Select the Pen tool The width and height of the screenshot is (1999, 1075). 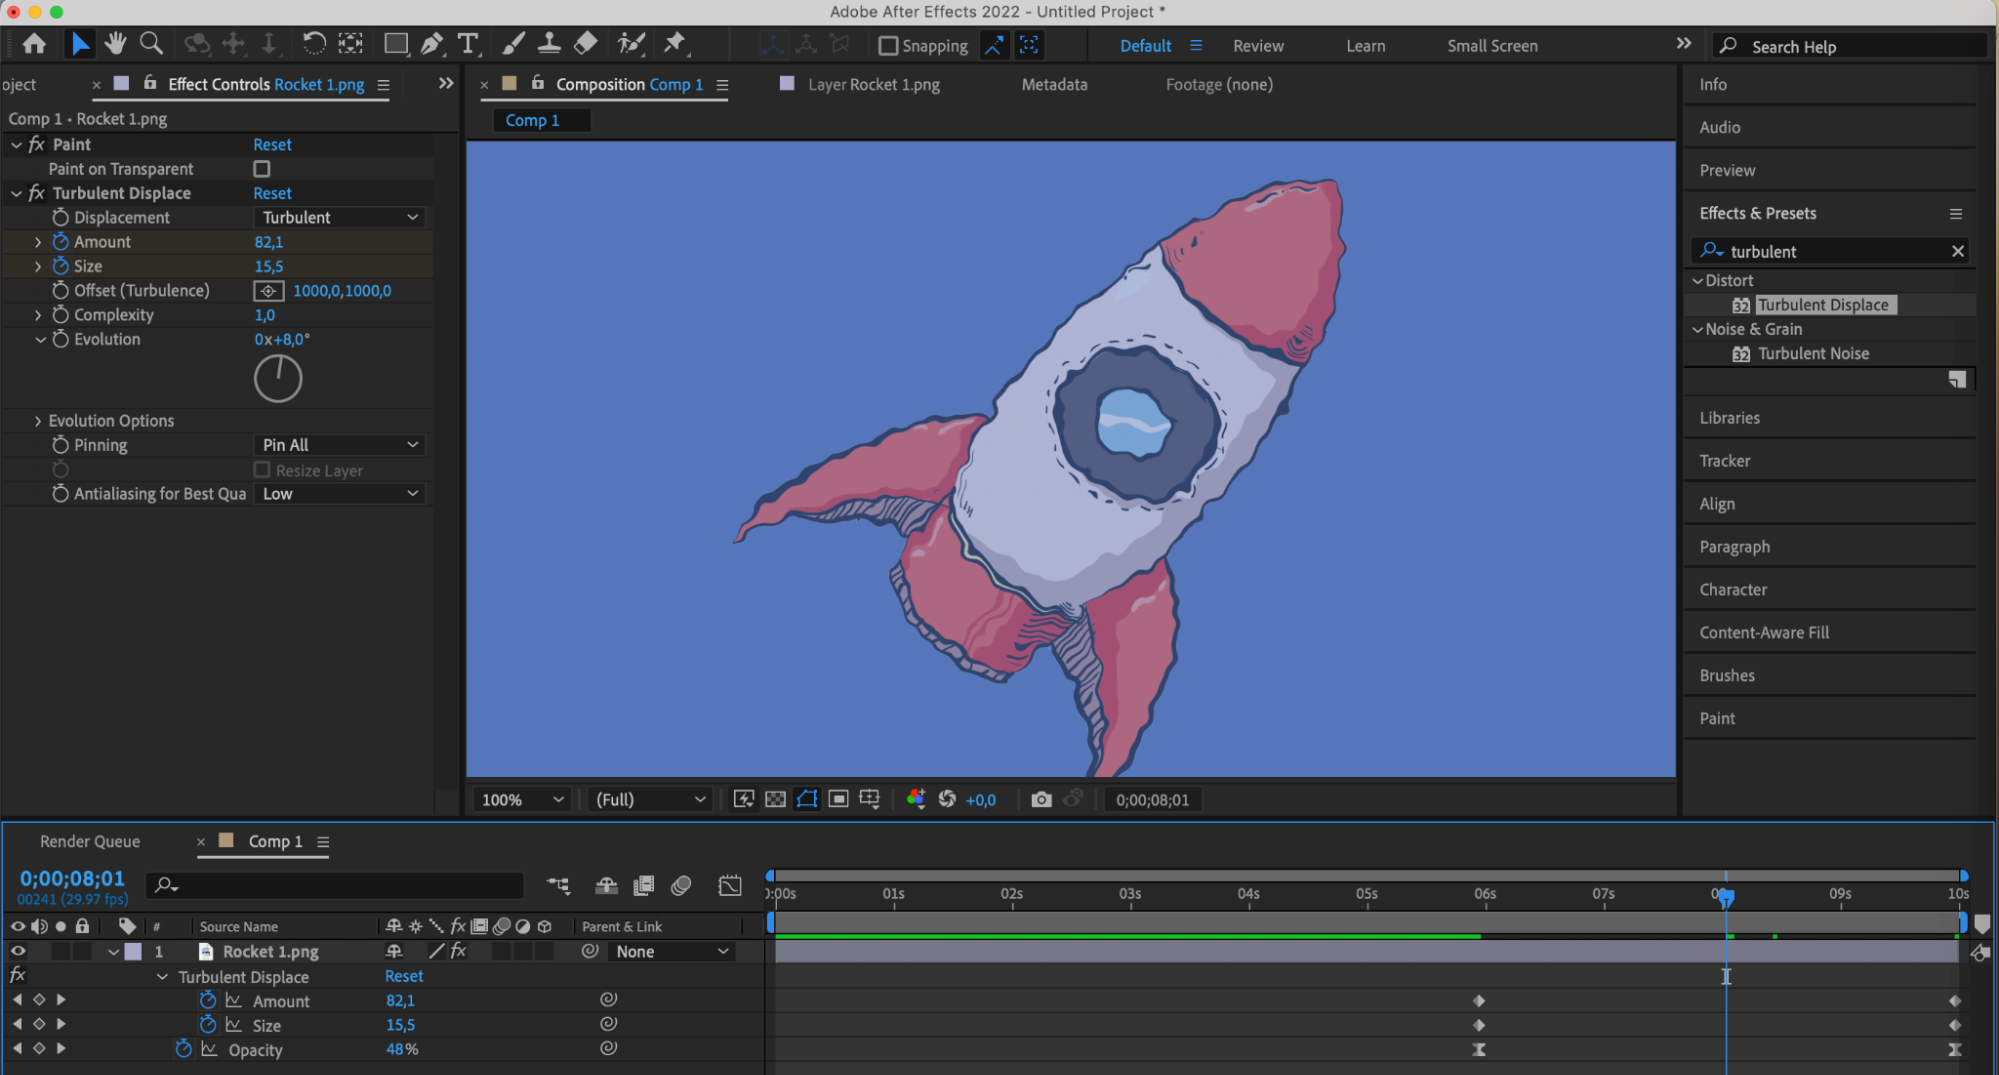(x=431, y=44)
